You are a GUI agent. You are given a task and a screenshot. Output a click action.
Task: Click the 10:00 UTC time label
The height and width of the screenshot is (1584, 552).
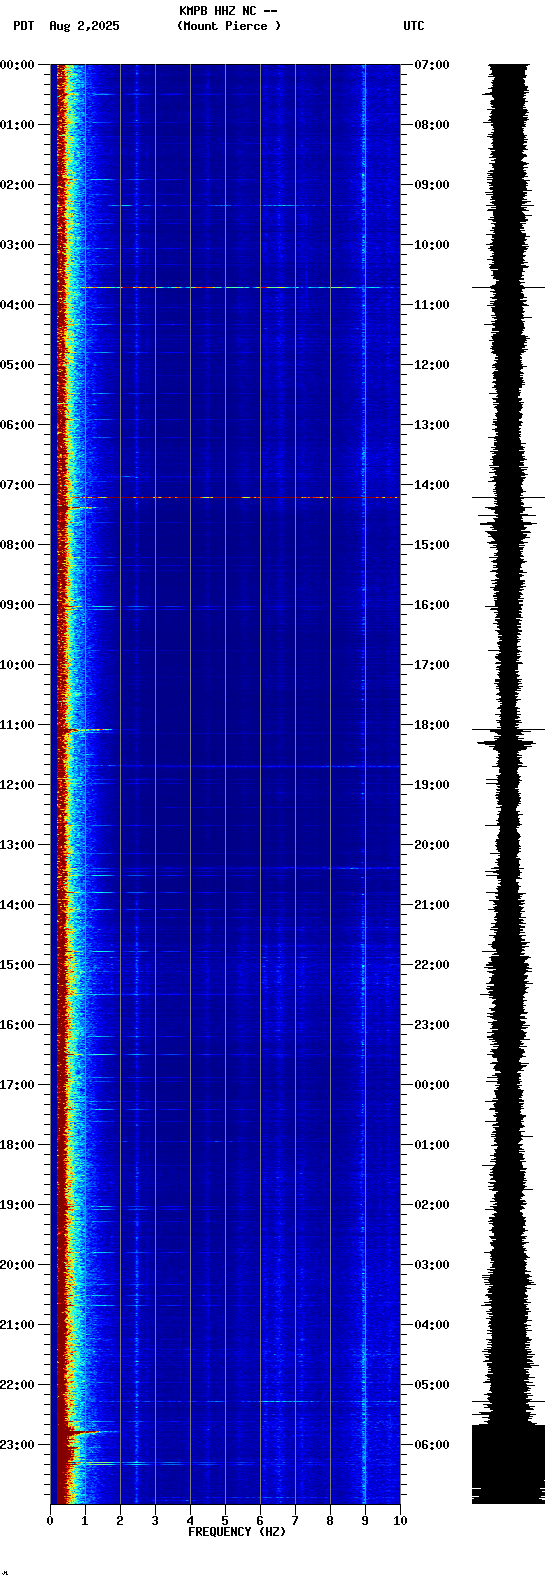click(432, 245)
